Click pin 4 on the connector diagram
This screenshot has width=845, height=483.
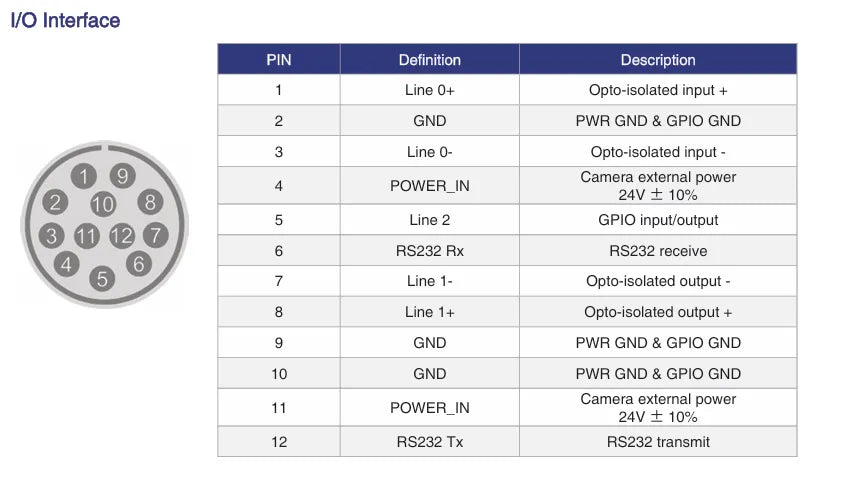66,265
